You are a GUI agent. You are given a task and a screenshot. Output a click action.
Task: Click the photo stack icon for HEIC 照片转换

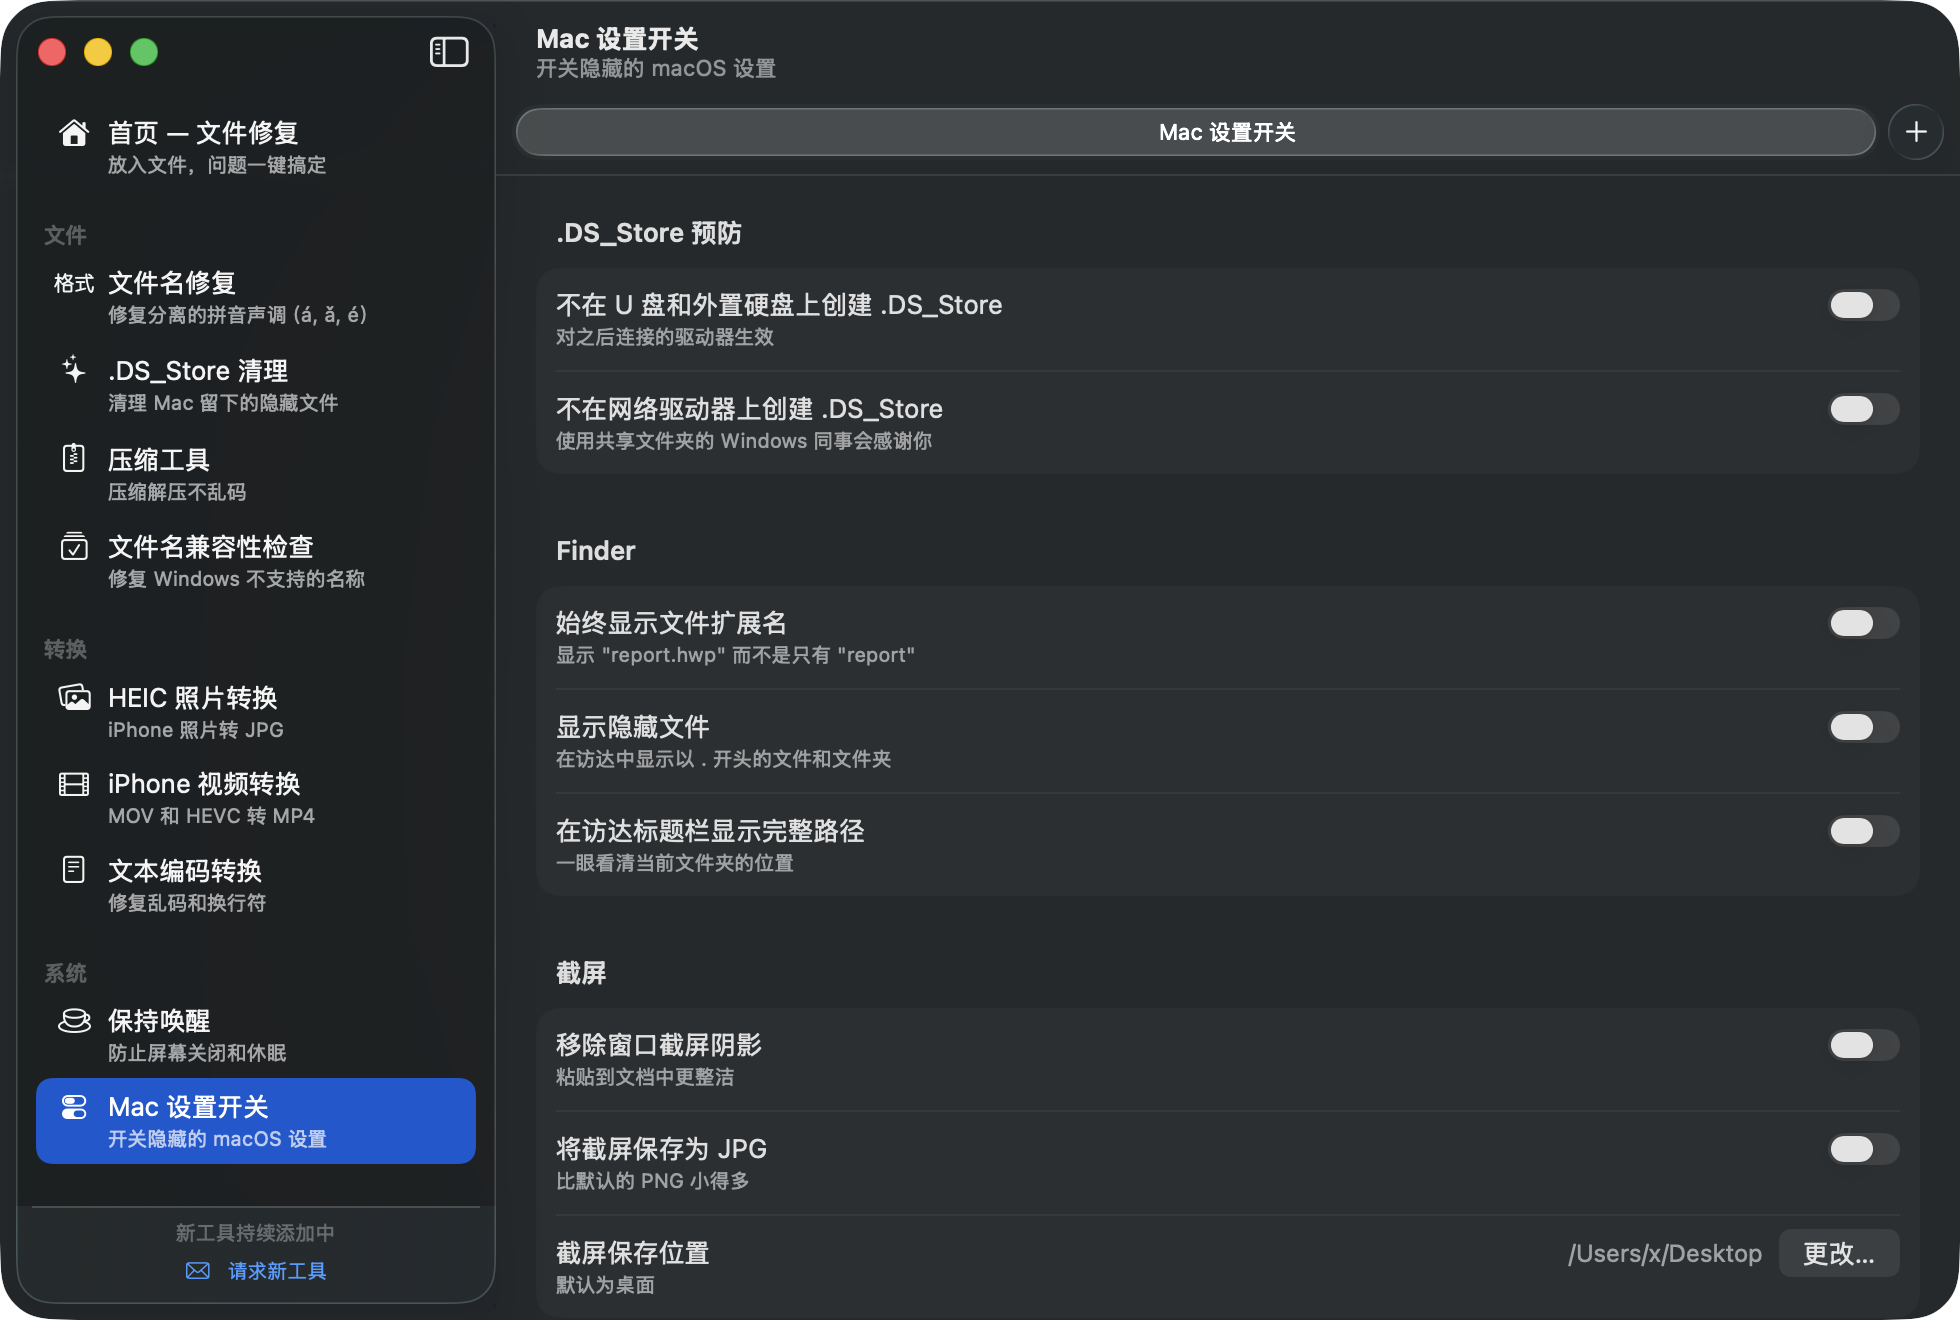click(x=74, y=697)
